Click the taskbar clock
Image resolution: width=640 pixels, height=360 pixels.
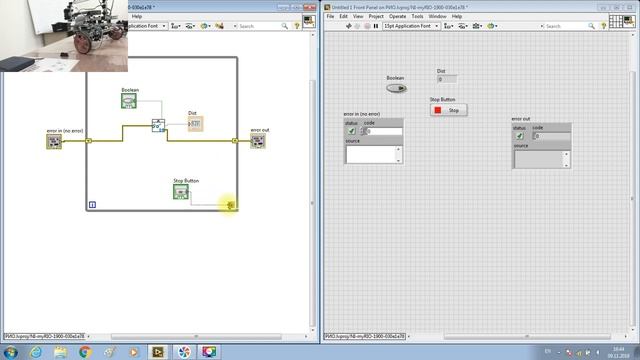(618, 353)
